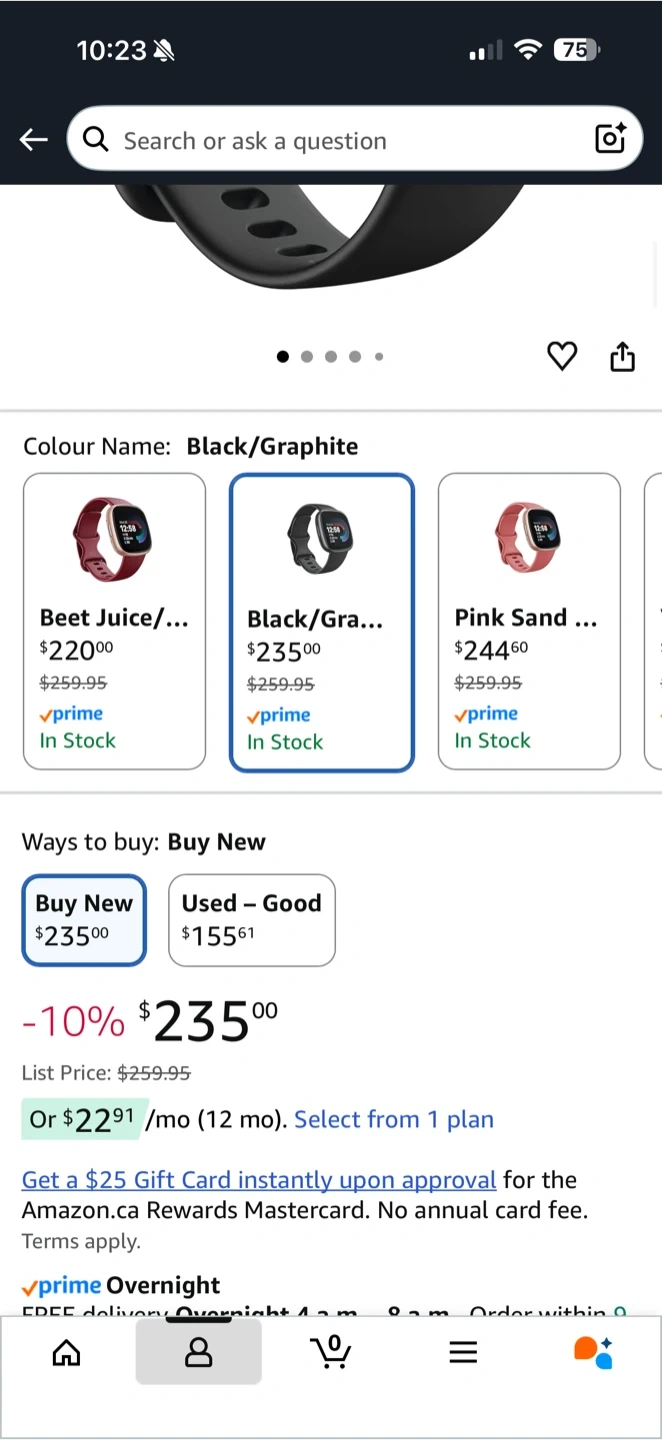Image resolution: width=662 pixels, height=1440 pixels.
Task: Choose Pink Sand colour option
Action: tap(529, 621)
